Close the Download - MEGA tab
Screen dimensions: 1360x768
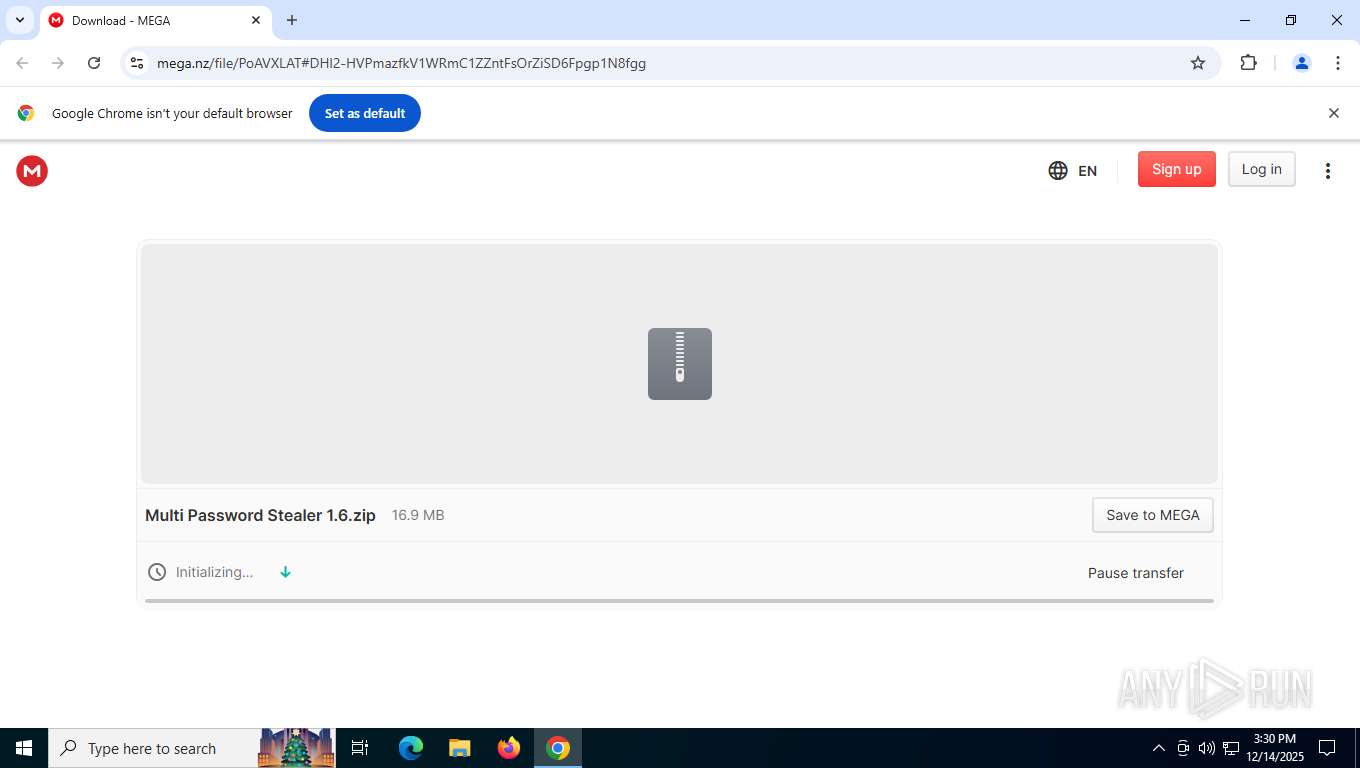(256, 20)
